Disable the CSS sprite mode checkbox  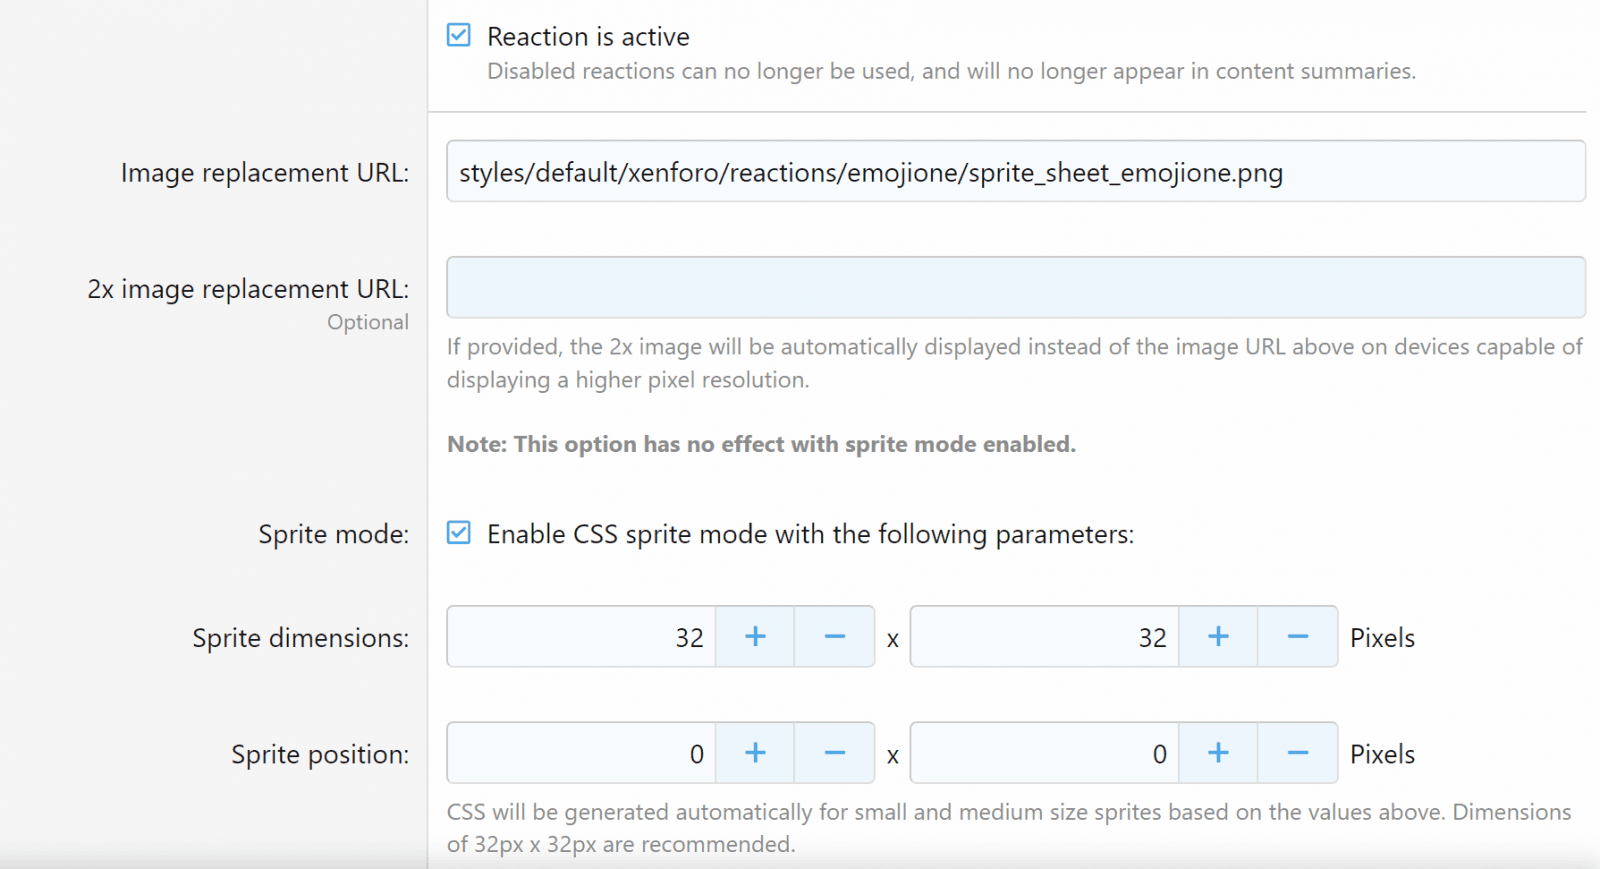coord(459,533)
